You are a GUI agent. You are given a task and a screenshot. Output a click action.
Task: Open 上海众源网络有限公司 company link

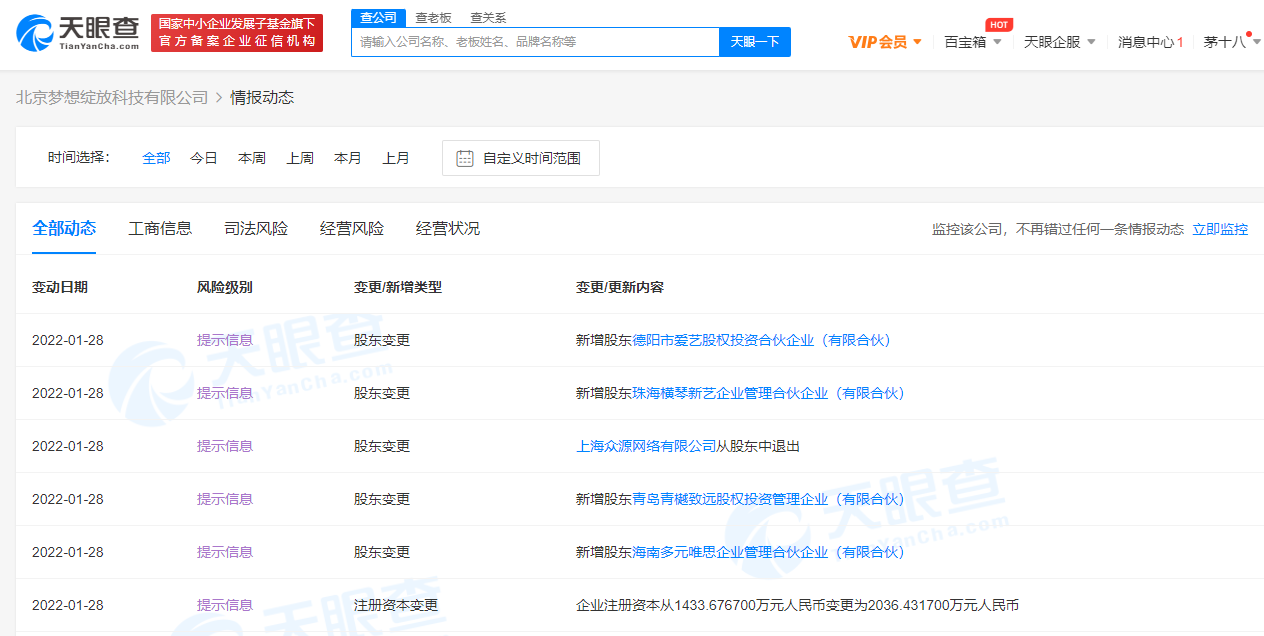[646, 446]
